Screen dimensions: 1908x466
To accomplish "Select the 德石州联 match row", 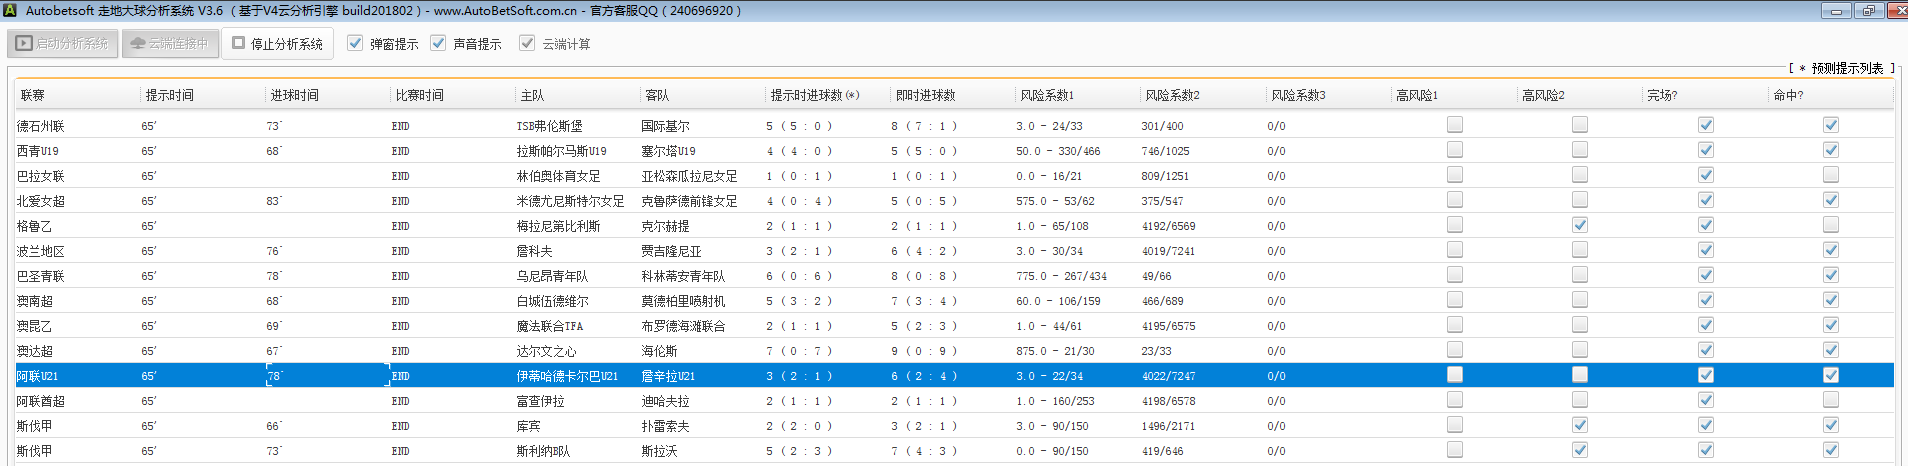I will pyautogui.click(x=41, y=126).
